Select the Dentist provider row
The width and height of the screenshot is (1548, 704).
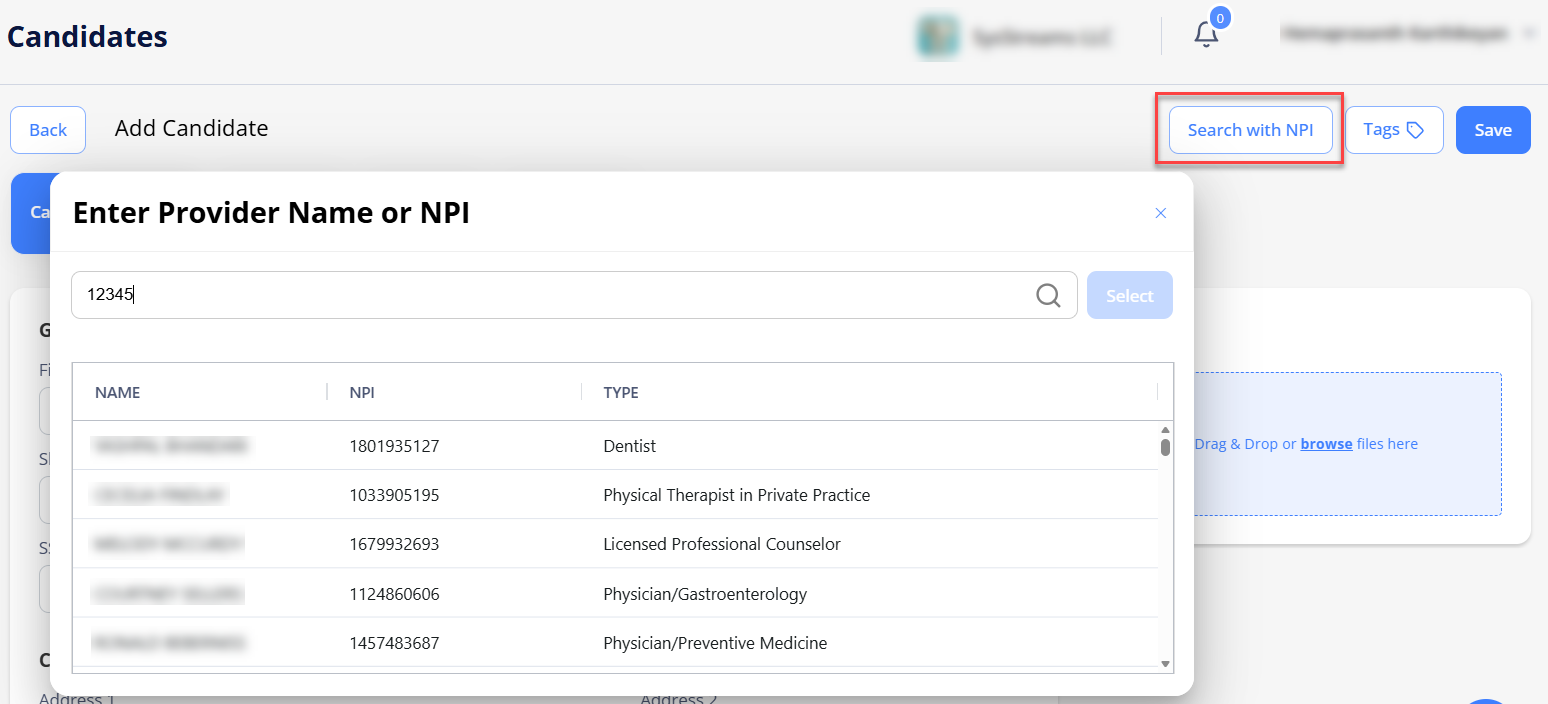click(615, 446)
